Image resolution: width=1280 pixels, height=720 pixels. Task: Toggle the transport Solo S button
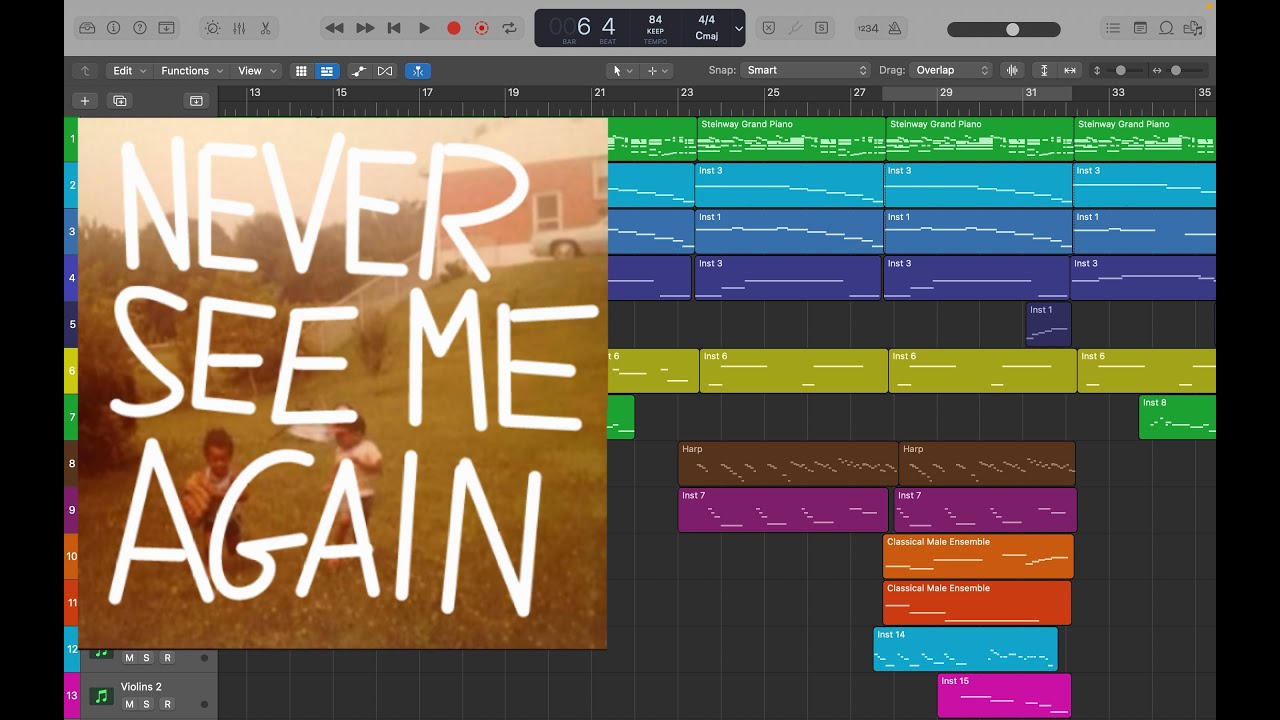pyautogui.click(x=821, y=28)
